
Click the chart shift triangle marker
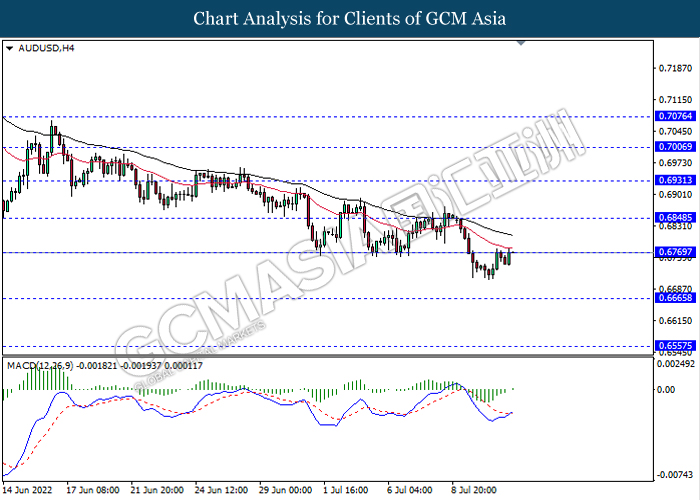click(521, 43)
